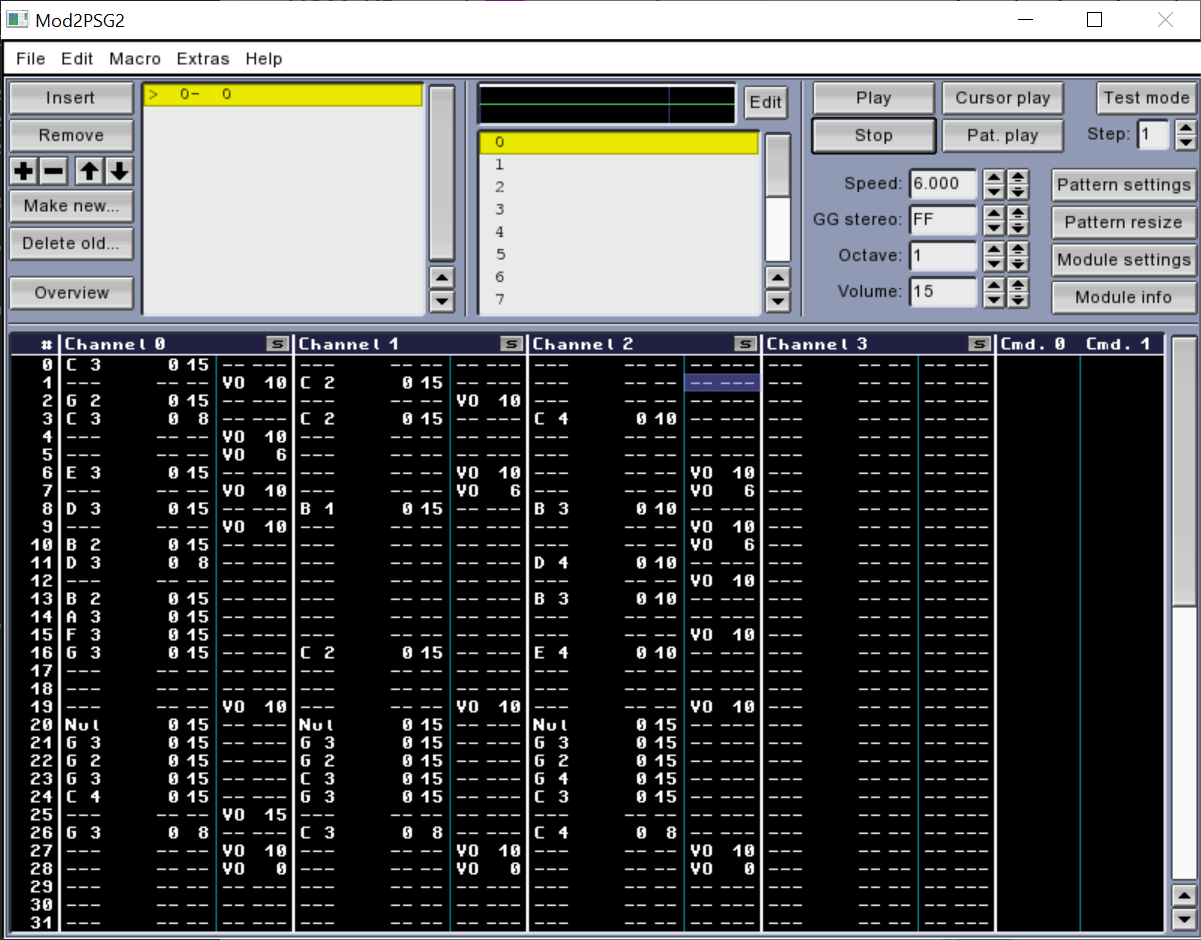The image size is (1201, 940).
Task: Click the plus button below Remove
Action: [24, 171]
